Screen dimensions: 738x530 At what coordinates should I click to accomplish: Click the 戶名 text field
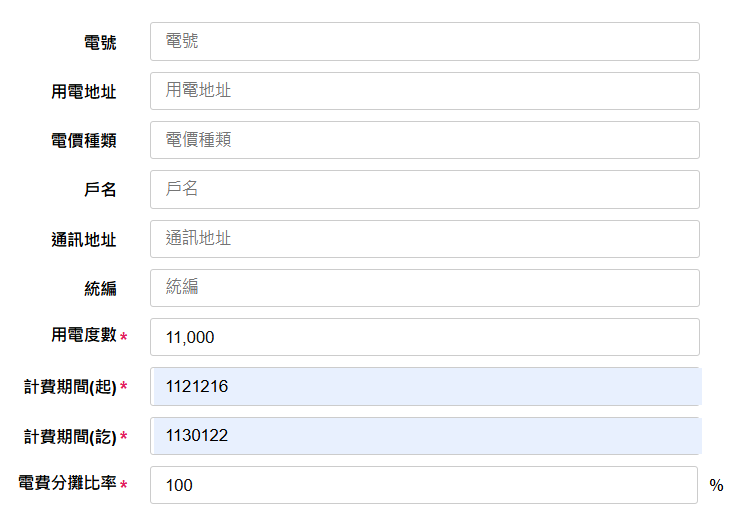tap(425, 190)
